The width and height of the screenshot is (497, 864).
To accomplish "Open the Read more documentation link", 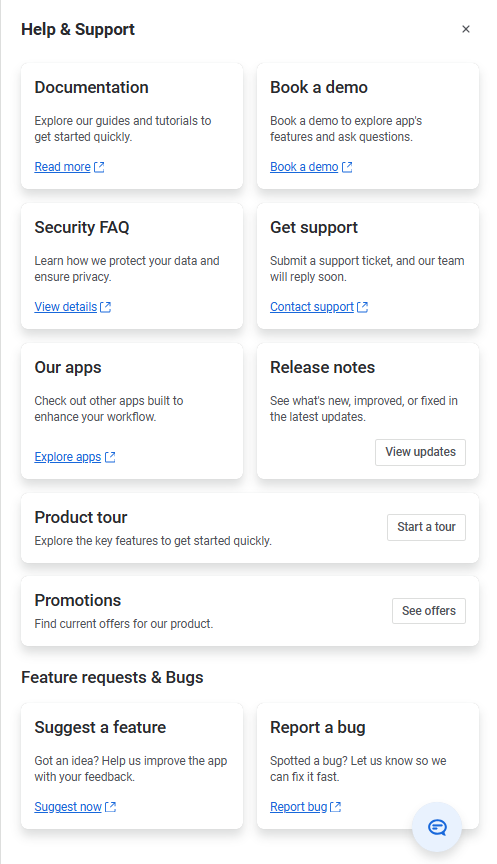I will tap(62, 167).
